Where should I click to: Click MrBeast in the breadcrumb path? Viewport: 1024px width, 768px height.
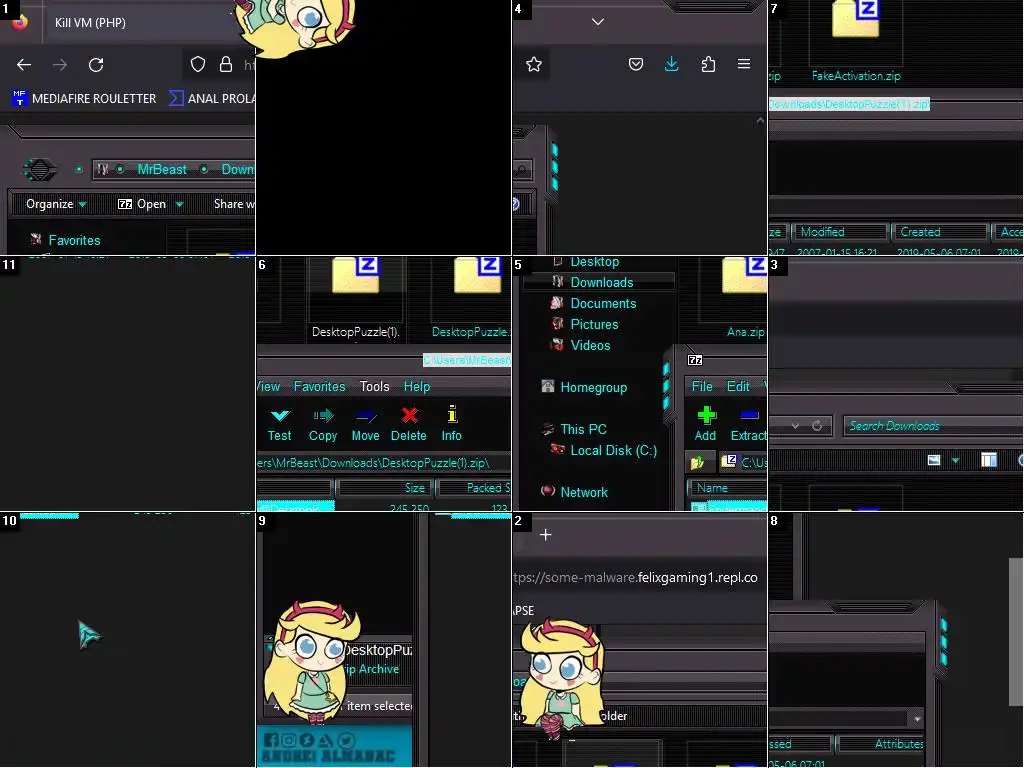[x=162, y=169]
